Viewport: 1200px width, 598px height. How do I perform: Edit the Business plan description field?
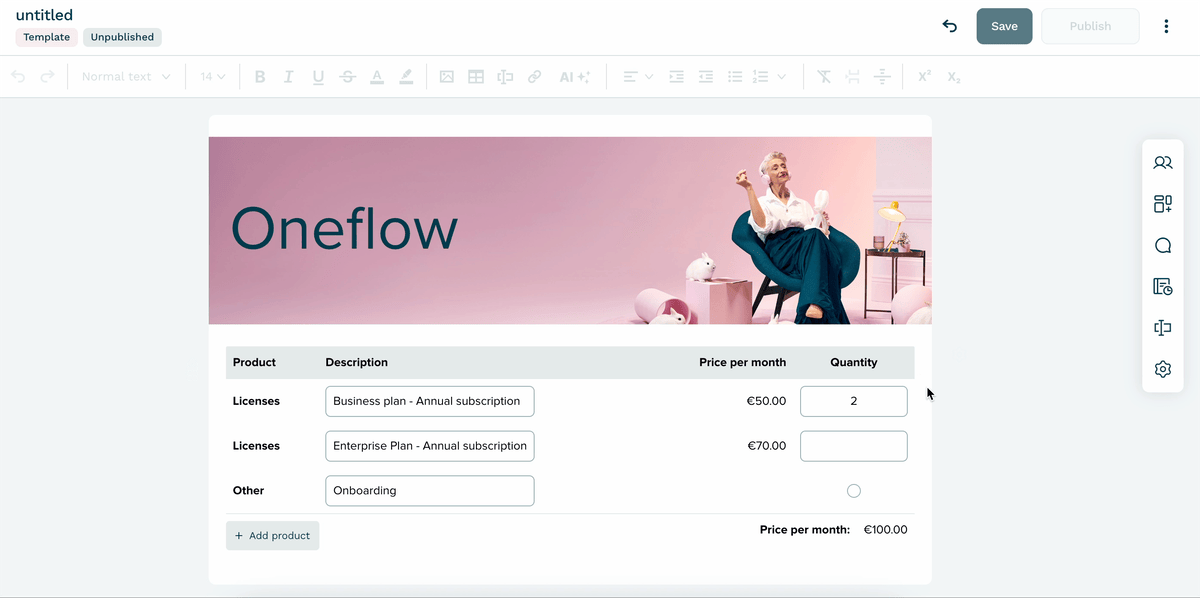tap(430, 401)
